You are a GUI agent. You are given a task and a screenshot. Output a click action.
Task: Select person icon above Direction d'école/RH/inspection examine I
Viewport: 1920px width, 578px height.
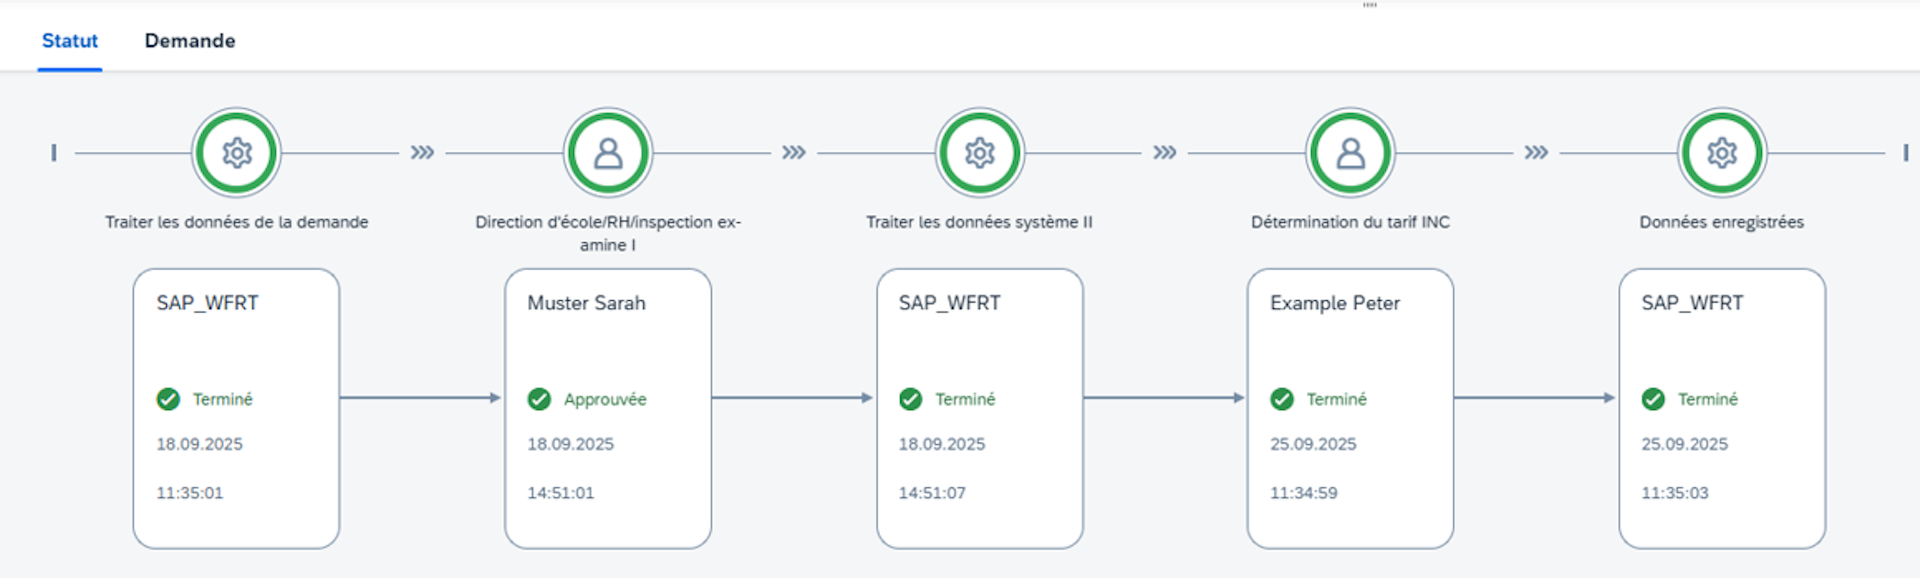(x=608, y=153)
